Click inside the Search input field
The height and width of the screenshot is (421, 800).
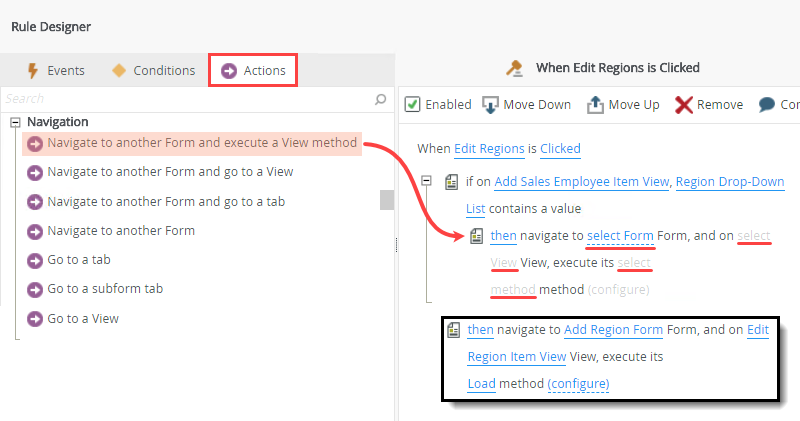tap(185, 99)
